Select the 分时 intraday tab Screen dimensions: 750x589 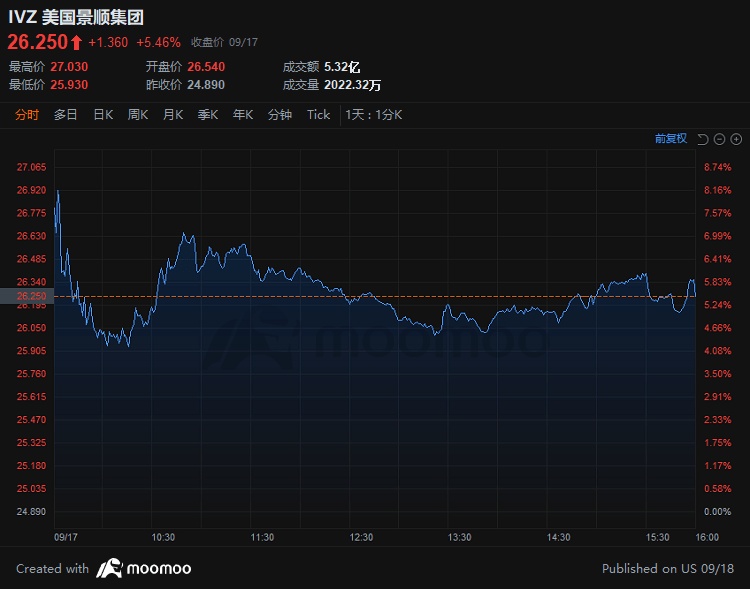(x=27, y=115)
